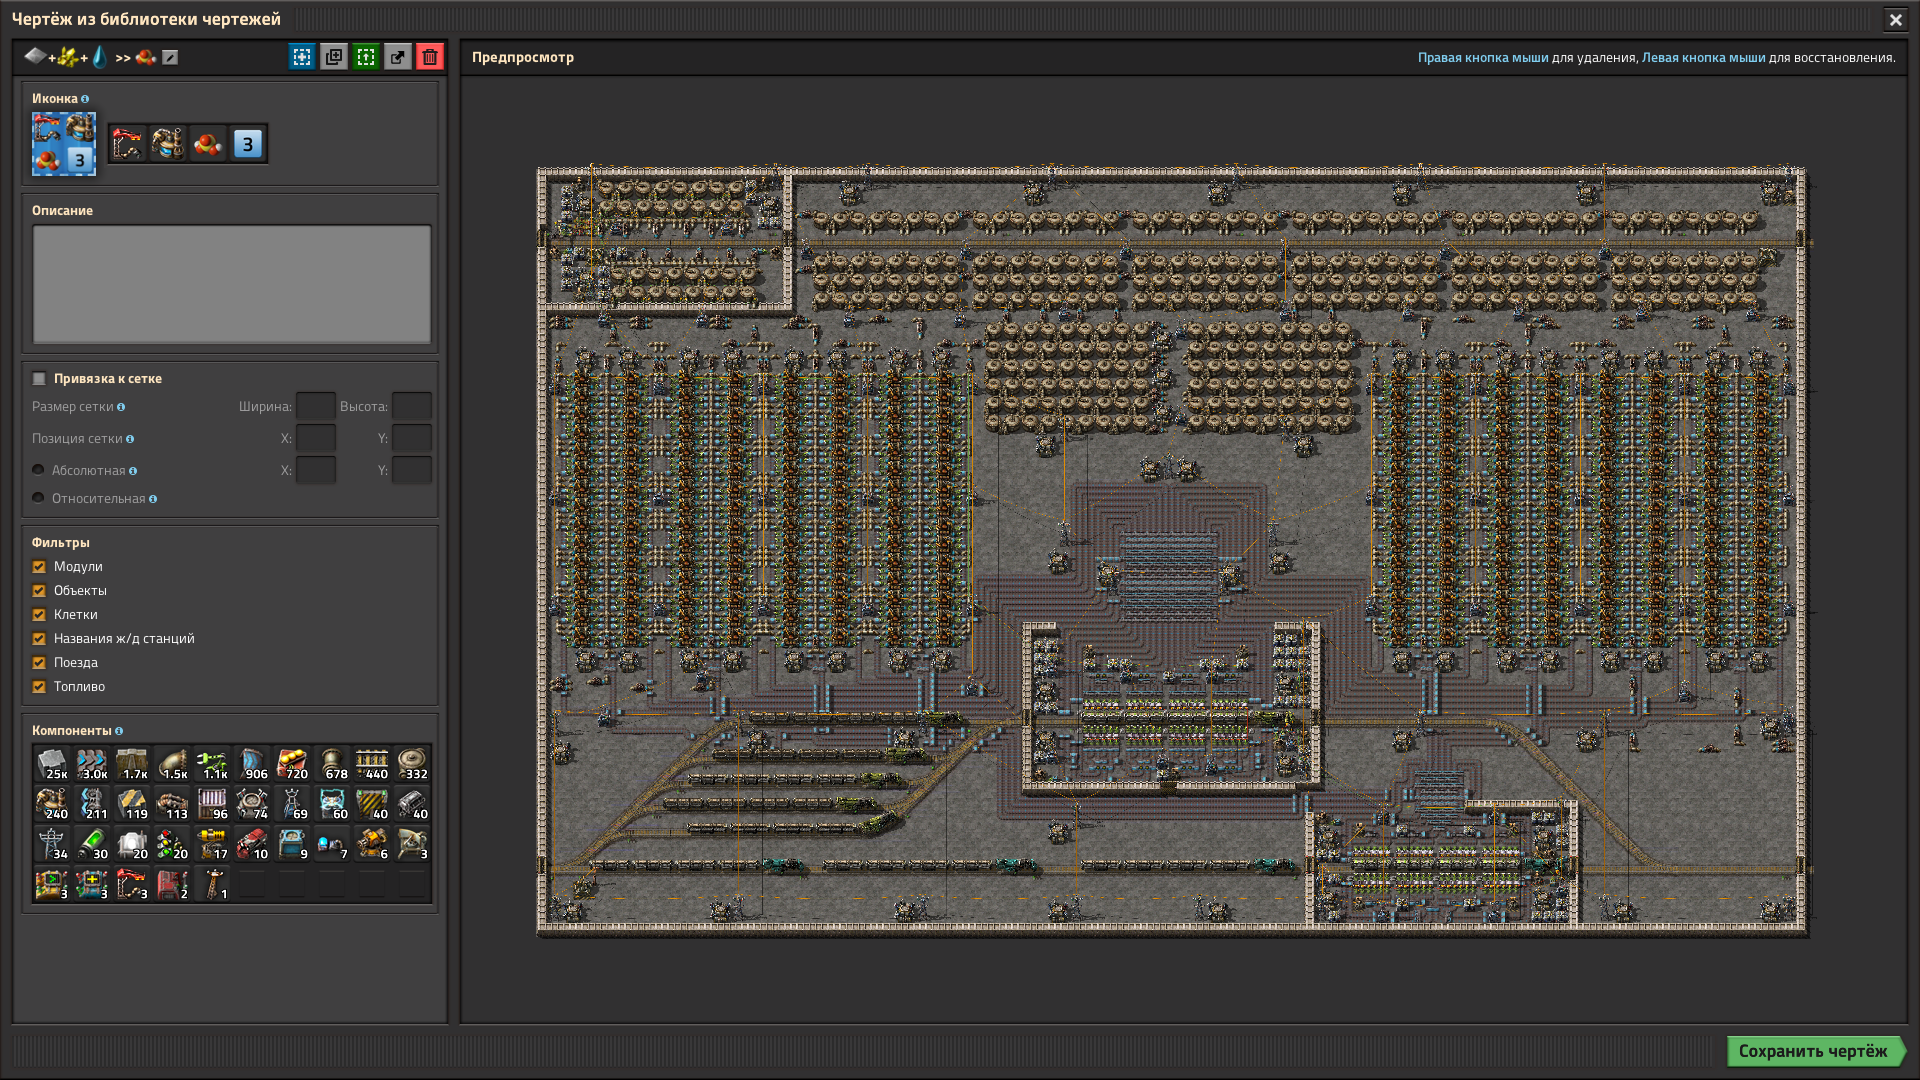This screenshot has height=1080, width=1920.
Task: Click the green dashed-square upload arrow button
Action: tap(366, 57)
